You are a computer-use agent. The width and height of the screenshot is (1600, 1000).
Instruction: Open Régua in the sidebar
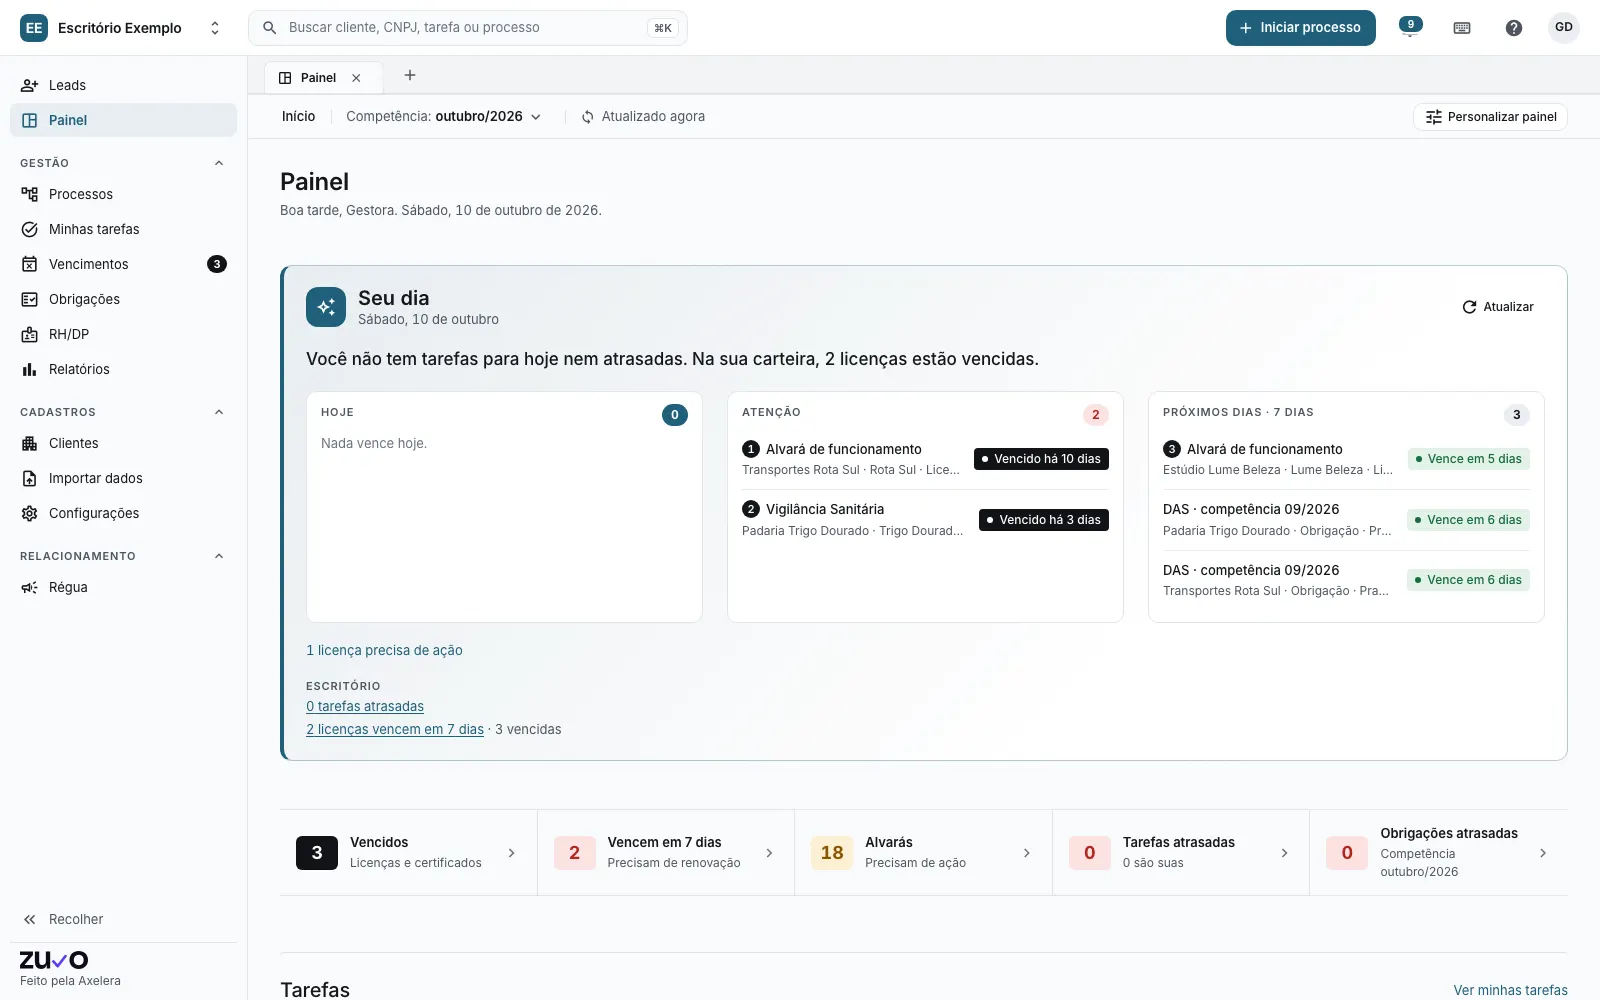pos(123,587)
